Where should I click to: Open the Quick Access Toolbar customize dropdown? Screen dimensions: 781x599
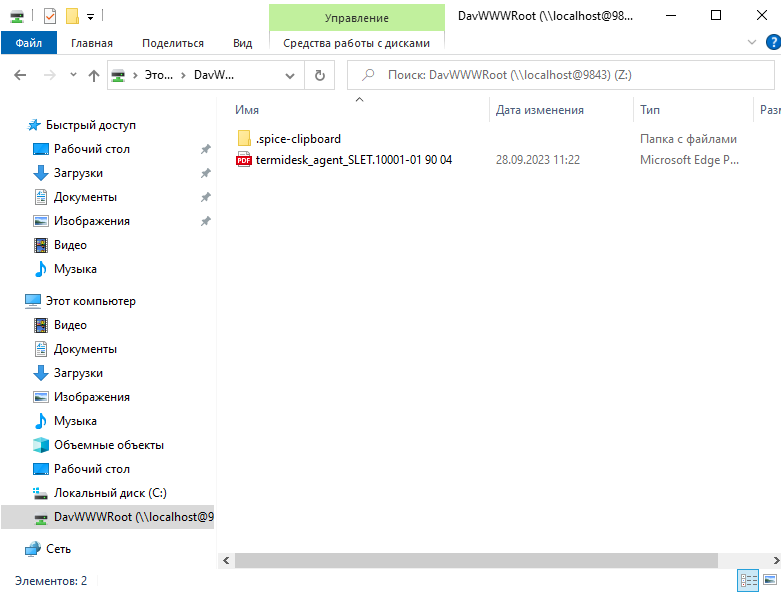(x=90, y=16)
